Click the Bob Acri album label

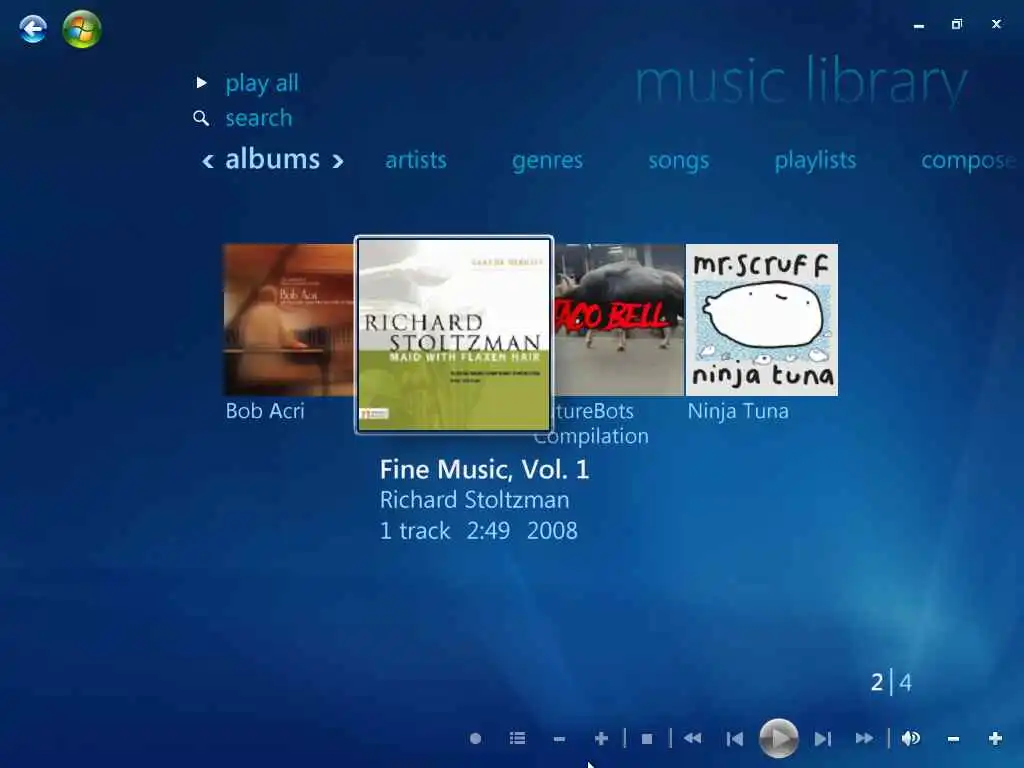(264, 411)
